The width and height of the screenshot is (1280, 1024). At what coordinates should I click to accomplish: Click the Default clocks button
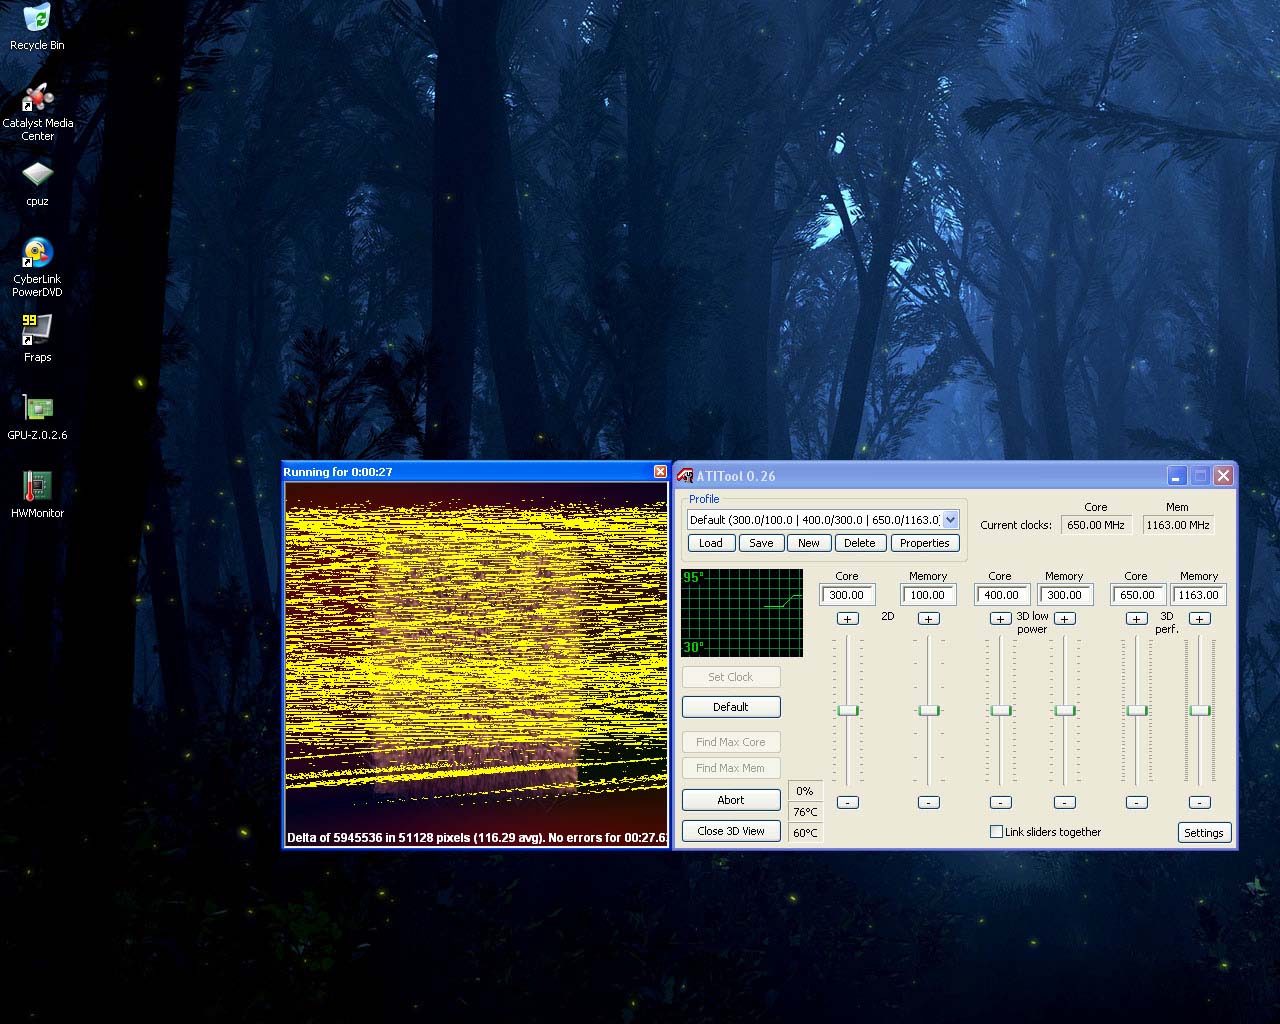point(731,707)
